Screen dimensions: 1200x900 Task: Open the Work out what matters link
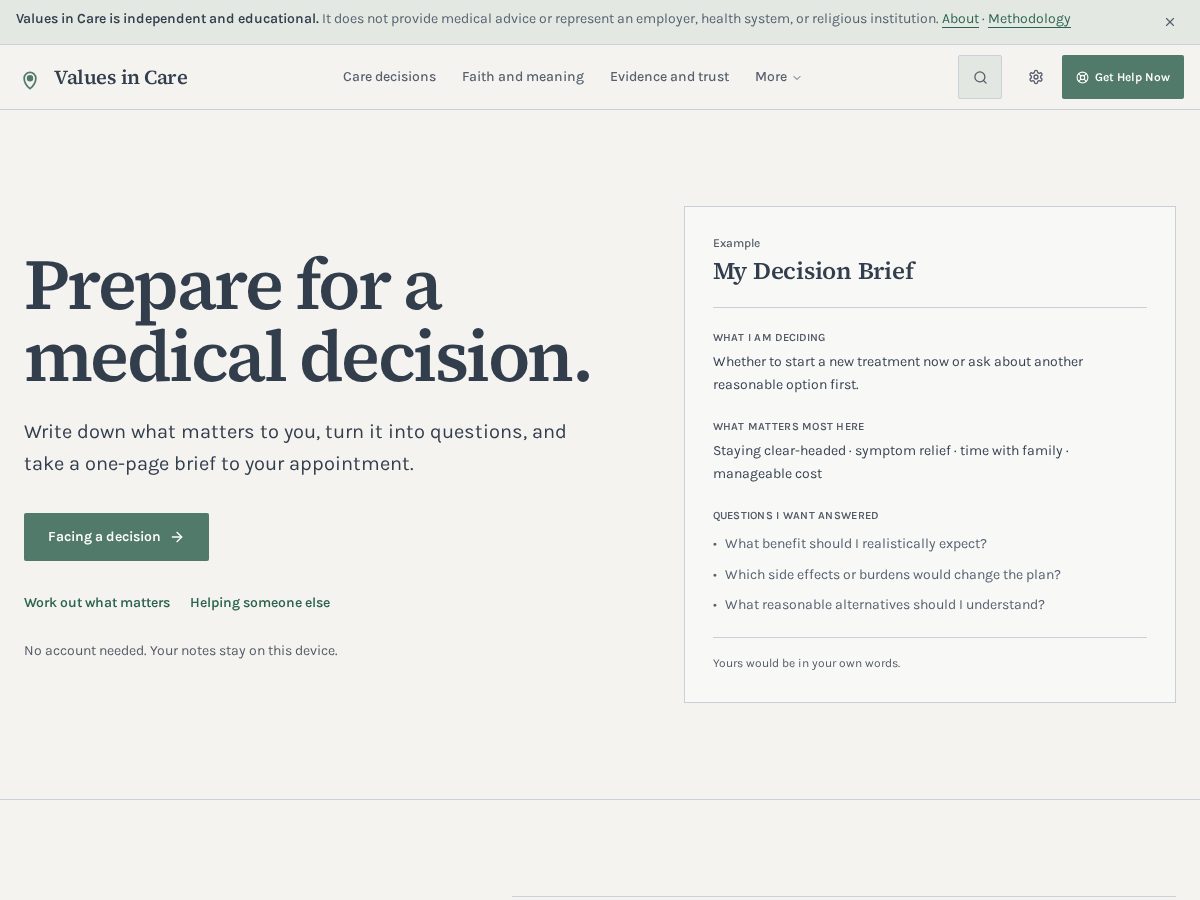(x=97, y=603)
